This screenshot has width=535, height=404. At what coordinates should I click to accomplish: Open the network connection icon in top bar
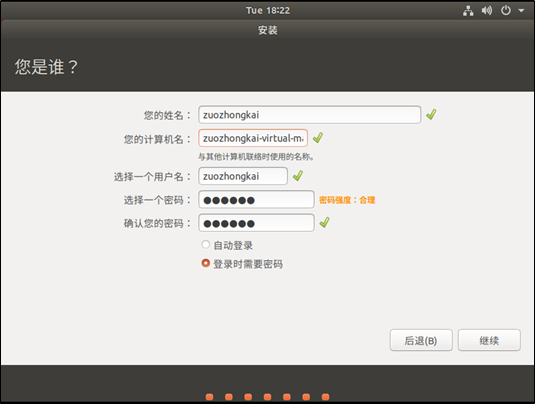pyautogui.click(x=468, y=11)
